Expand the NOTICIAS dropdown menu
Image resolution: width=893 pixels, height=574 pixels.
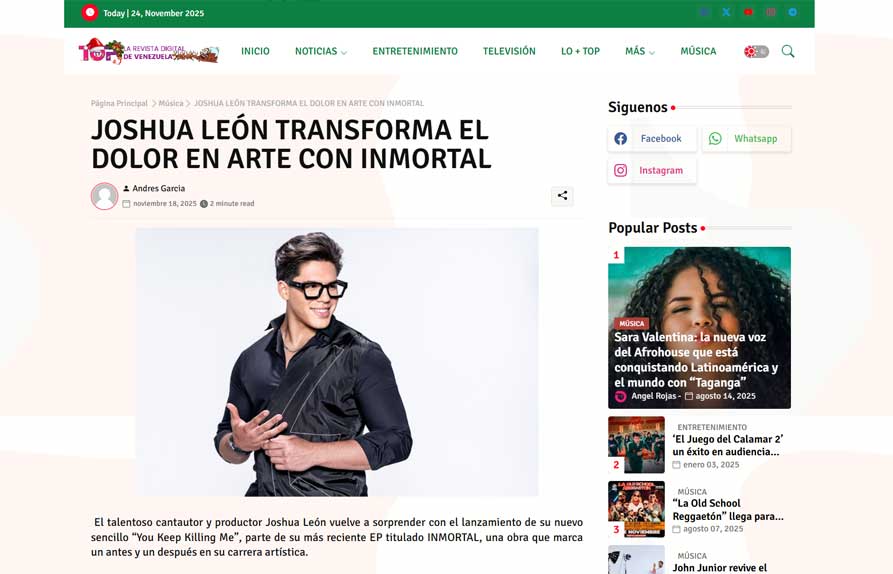click(x=321, y=51)
